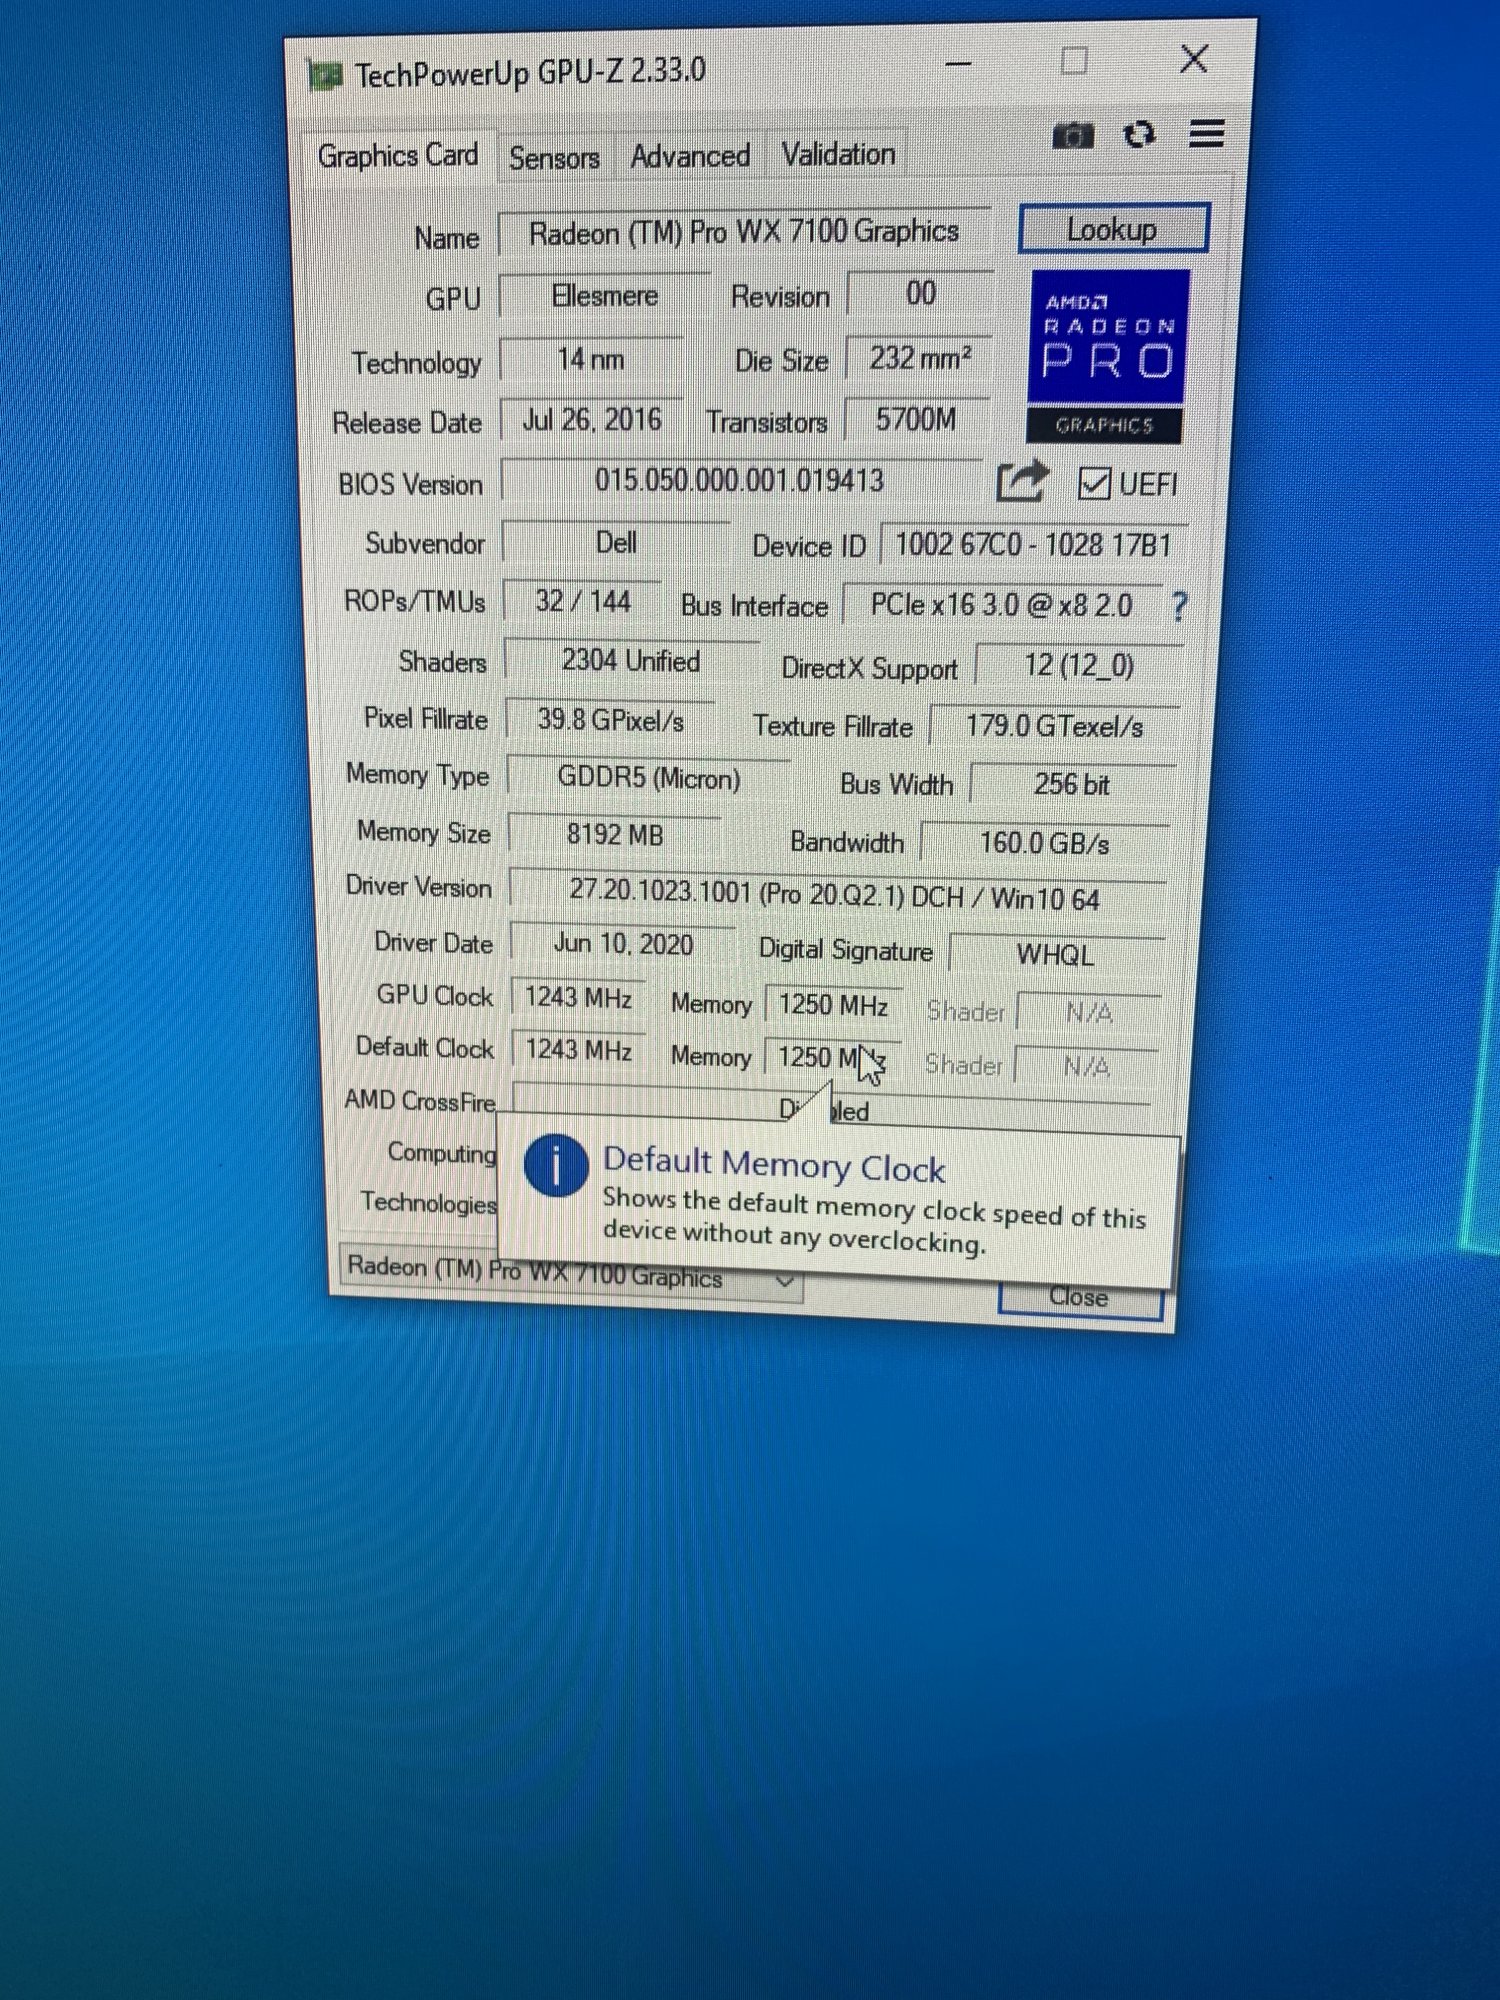Click the Texture Fillrate 179.0 GTexel/s
1500x2000 pixels.
[1054, 726]
